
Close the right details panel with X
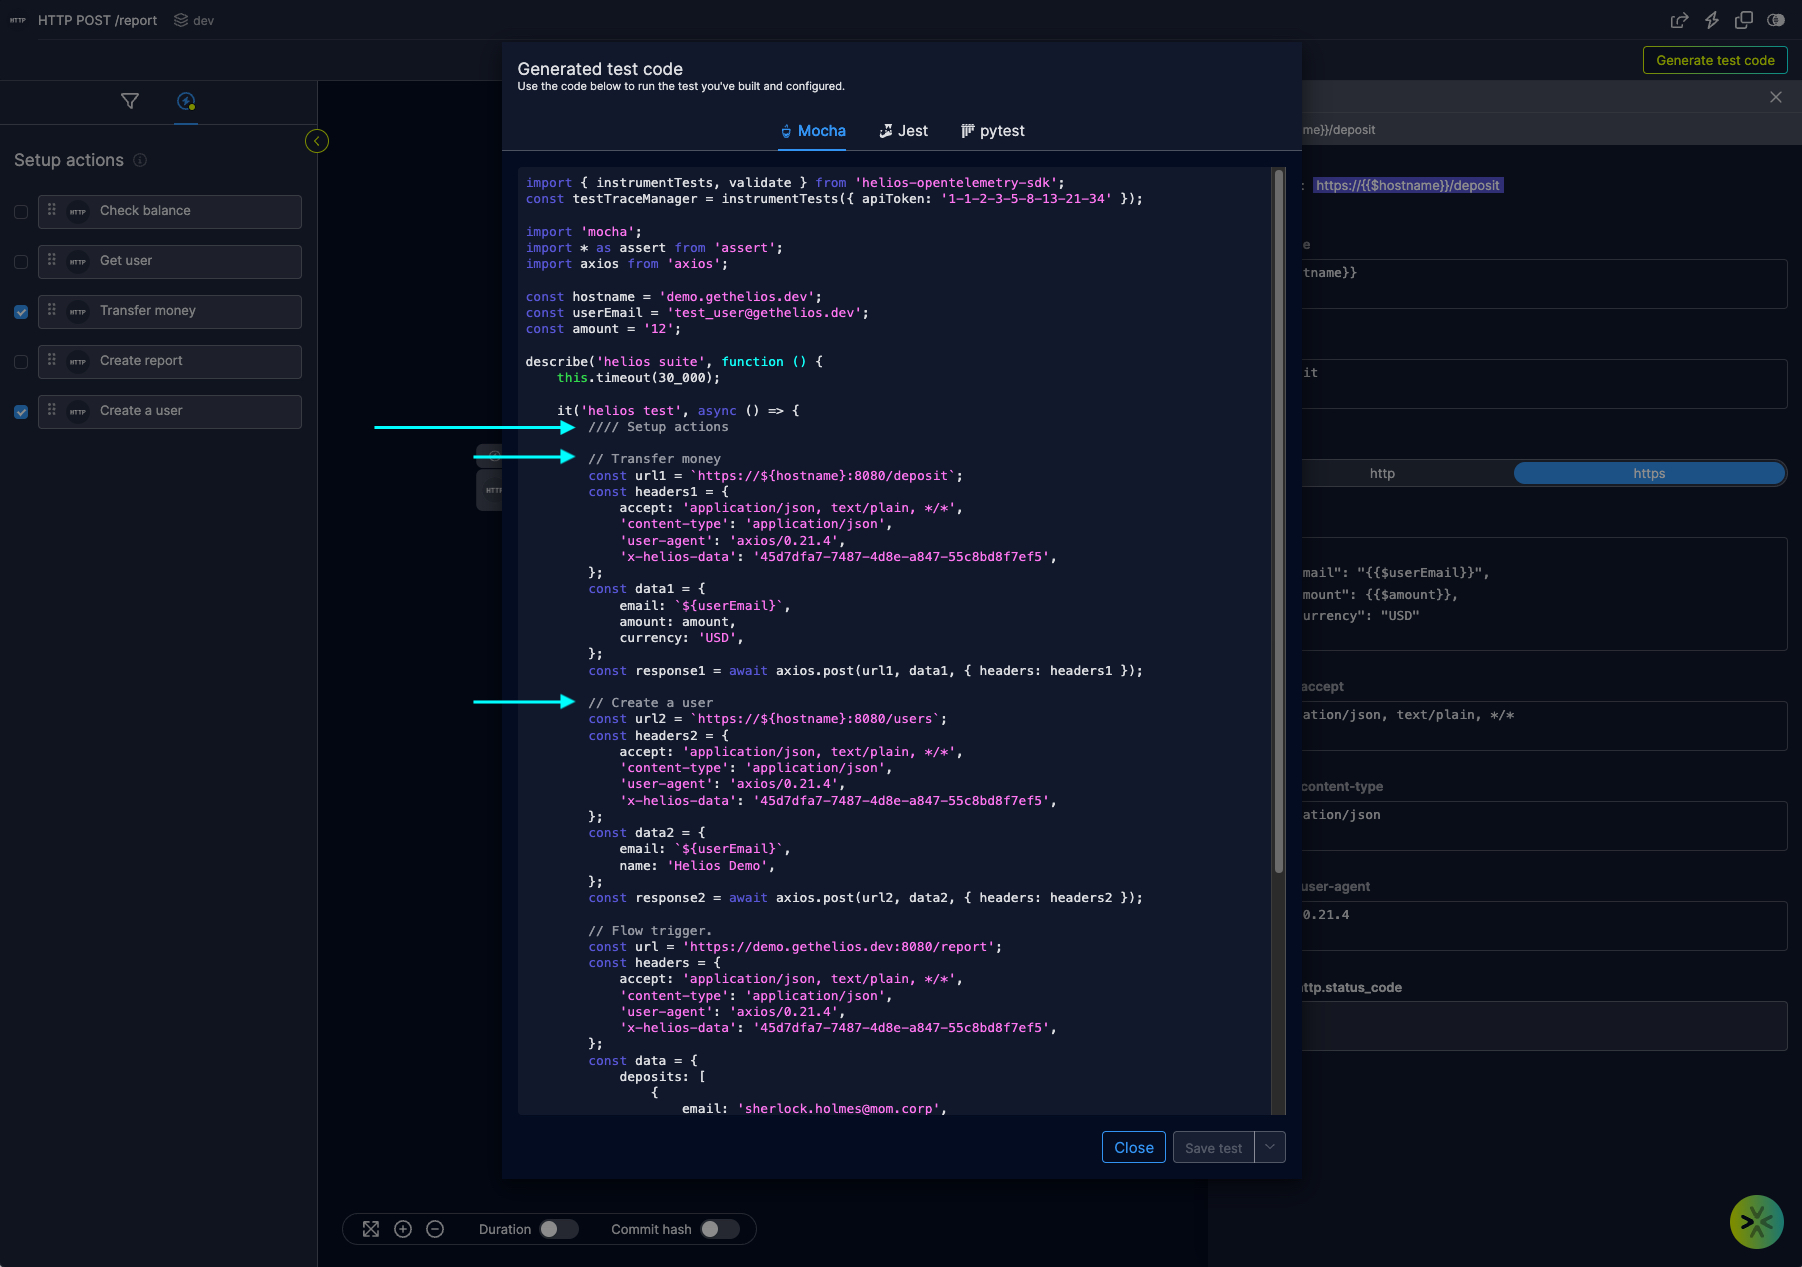1776,97
